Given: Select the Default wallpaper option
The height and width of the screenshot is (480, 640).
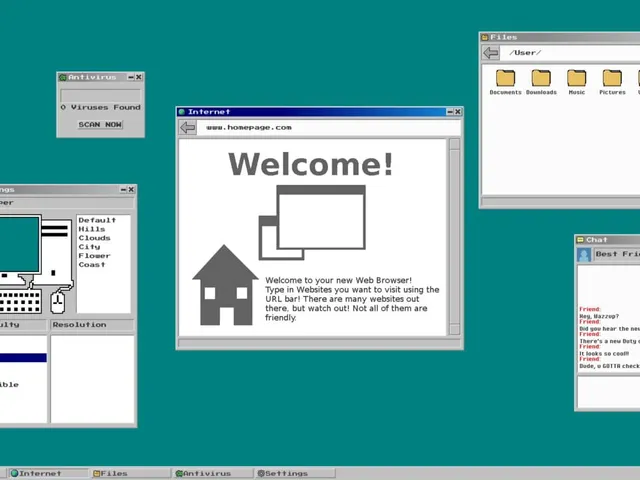Looking at the screenshot, I should click(x=97, y=220).
